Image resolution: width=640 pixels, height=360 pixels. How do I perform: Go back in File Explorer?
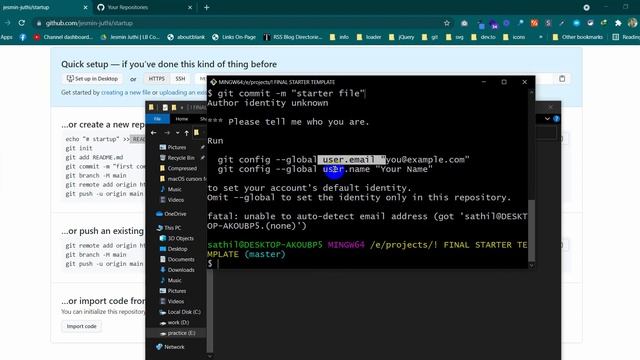click(x=153, y=133)
